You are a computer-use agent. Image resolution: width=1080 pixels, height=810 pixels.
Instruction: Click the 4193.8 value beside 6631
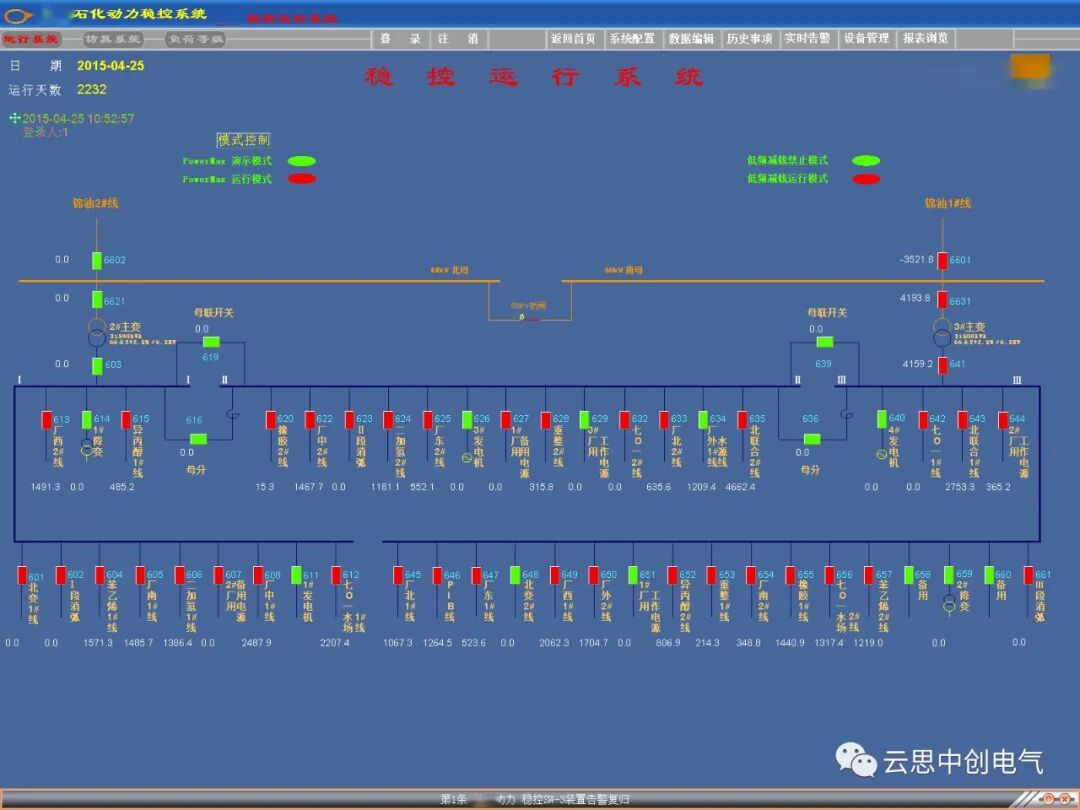[915, 298]
